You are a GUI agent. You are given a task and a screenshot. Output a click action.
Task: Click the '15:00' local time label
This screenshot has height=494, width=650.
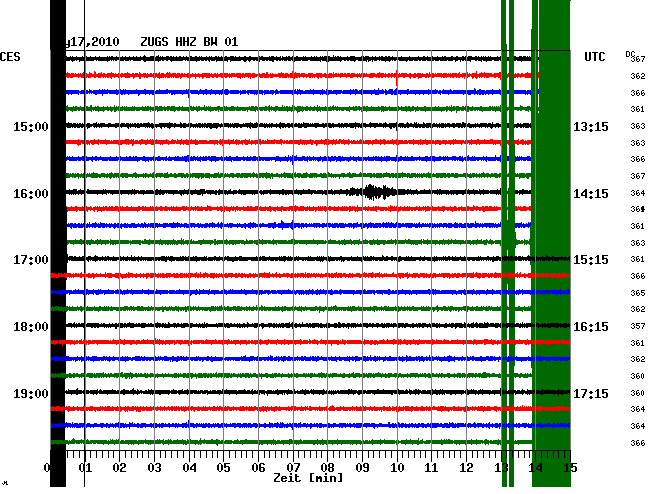click(x=31, y=126)
